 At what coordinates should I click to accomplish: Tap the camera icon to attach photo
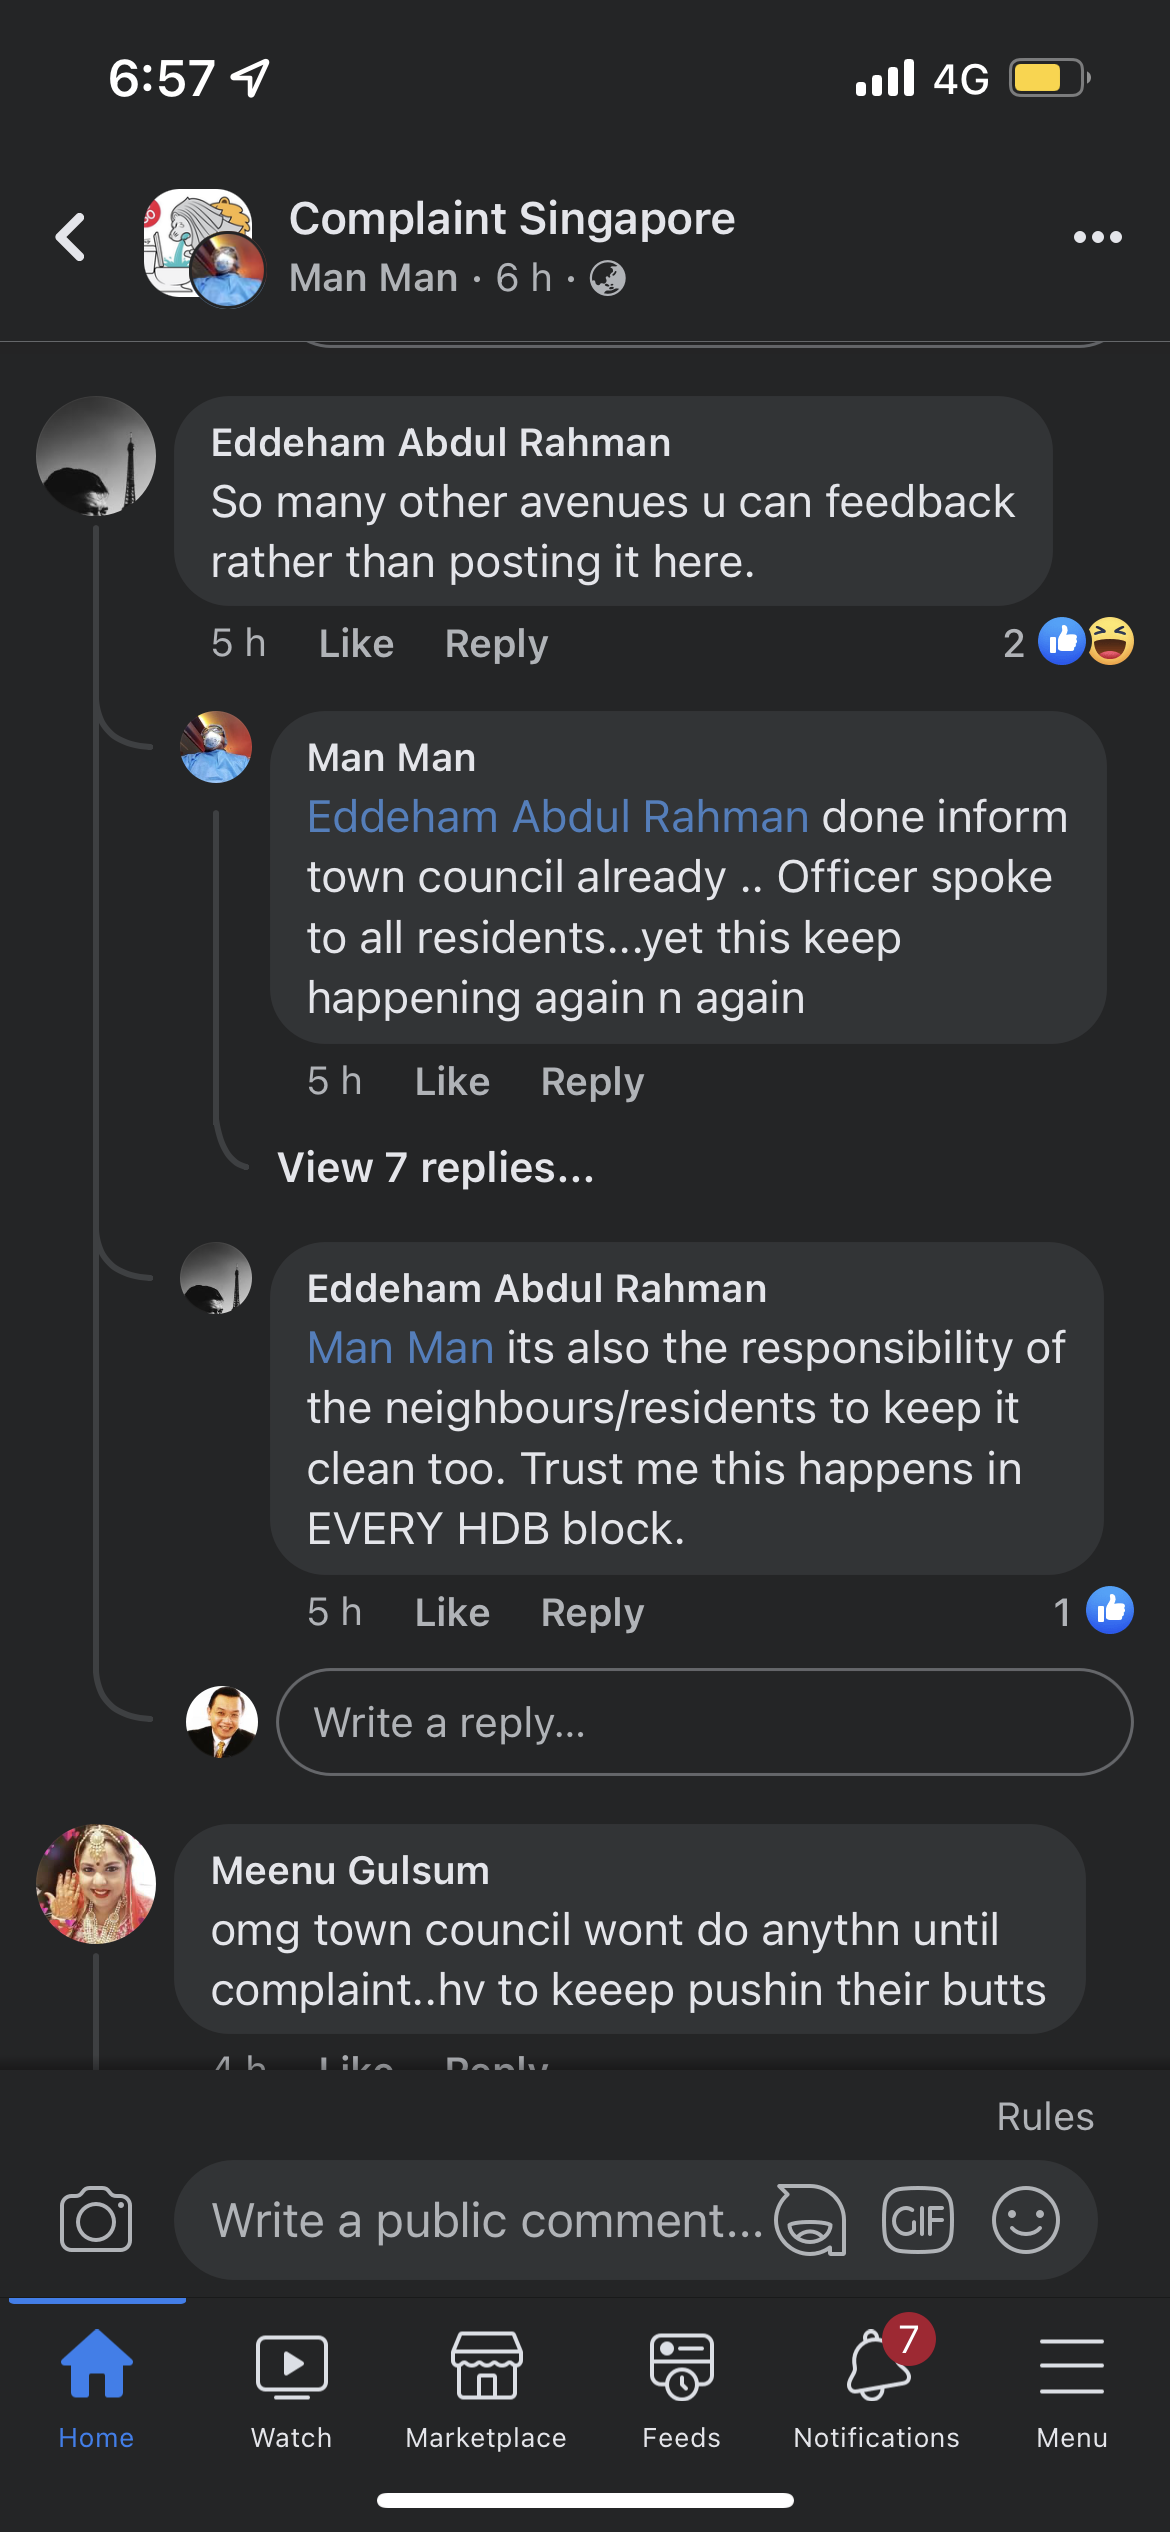click(96, 2220)
